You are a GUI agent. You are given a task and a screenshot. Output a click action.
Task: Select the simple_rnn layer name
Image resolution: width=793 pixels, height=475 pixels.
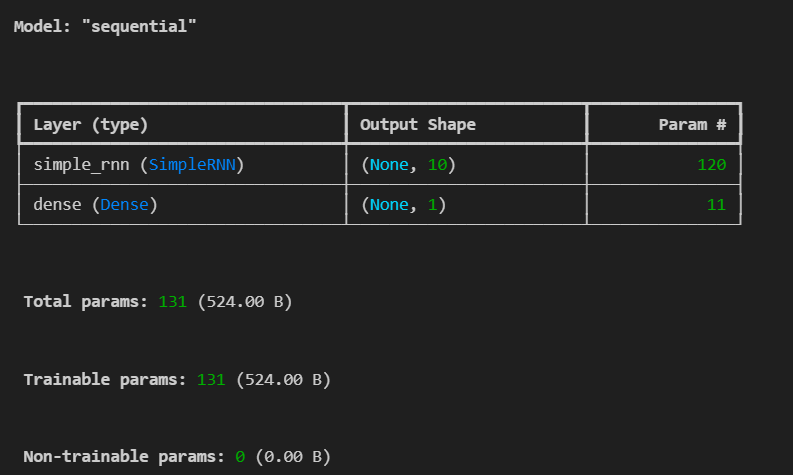tap(75, 164)
